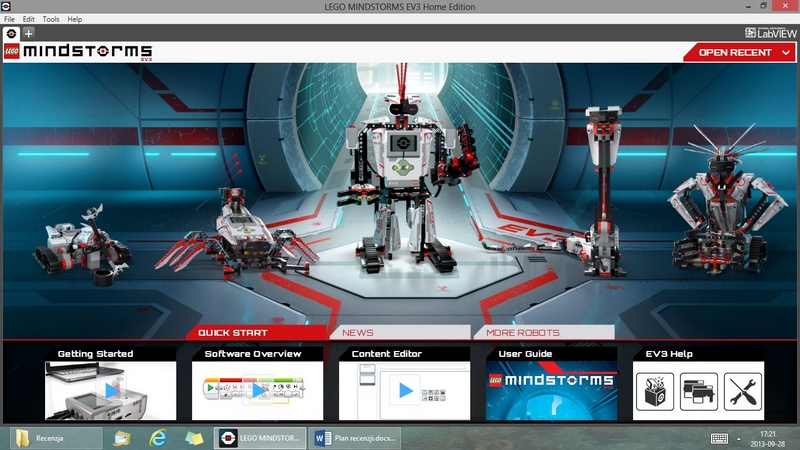Click the window title bar app icon

pyautogui.click(x=6, y=6)
